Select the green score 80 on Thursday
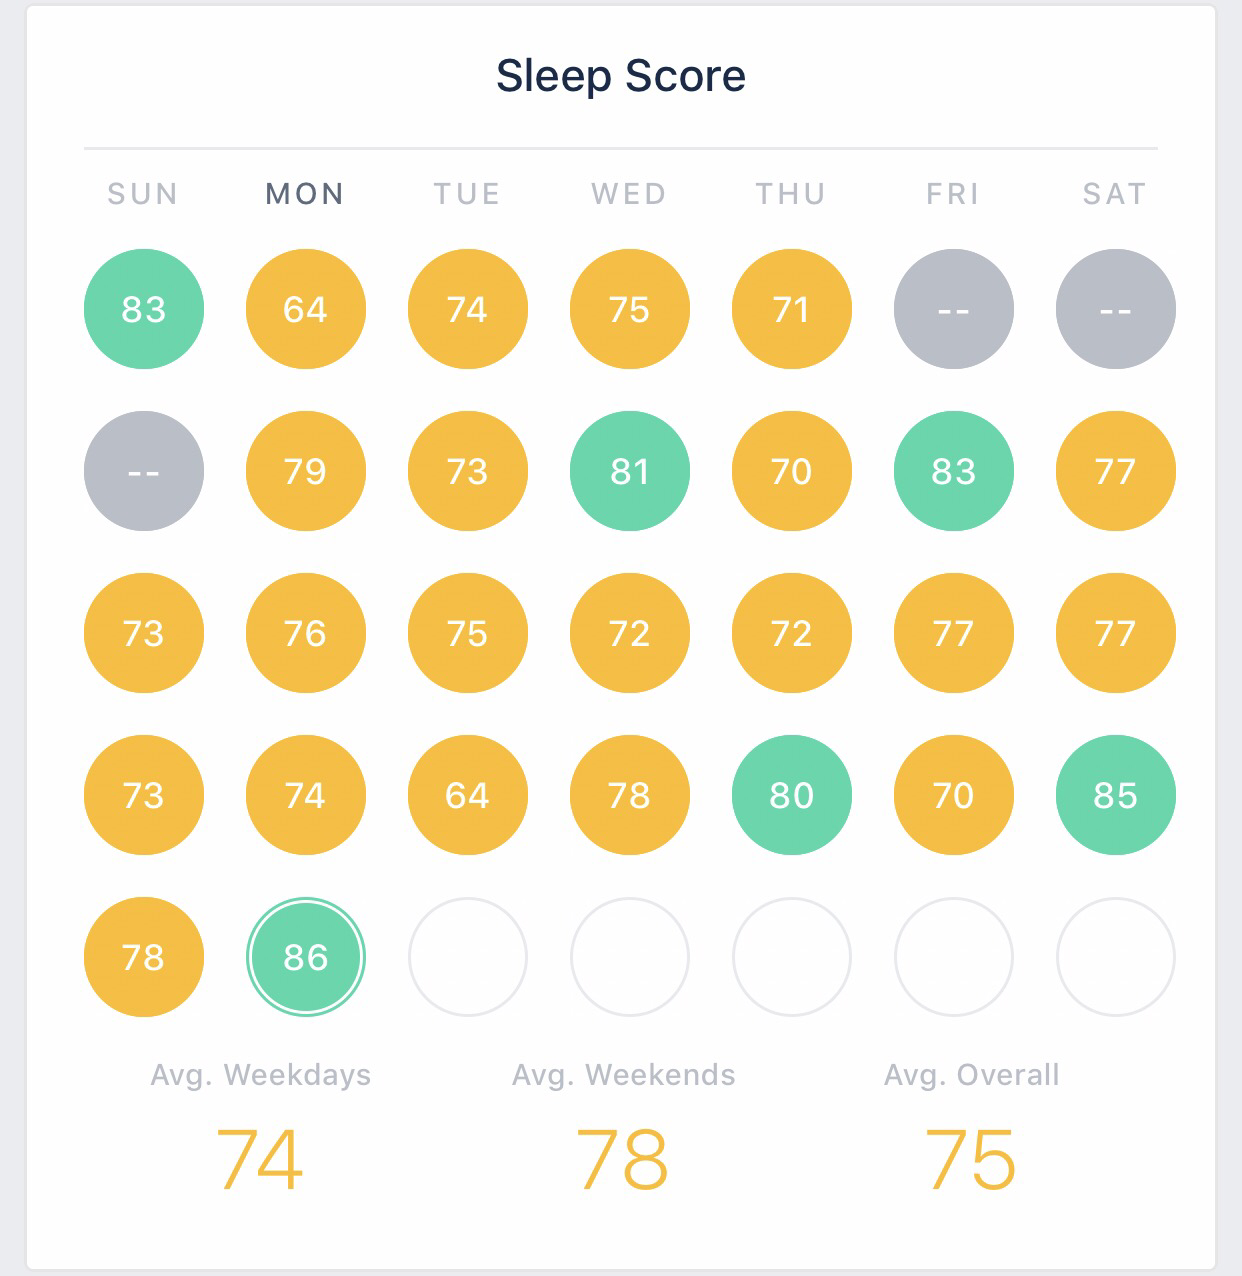 (x=791, y=795)
